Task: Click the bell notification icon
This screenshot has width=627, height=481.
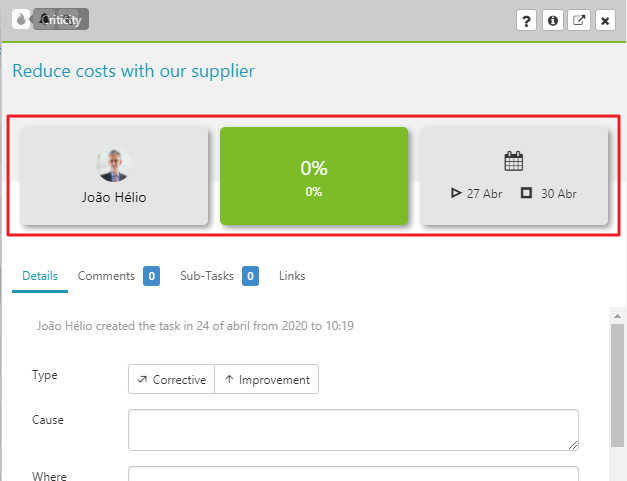Action: (45, 19)
